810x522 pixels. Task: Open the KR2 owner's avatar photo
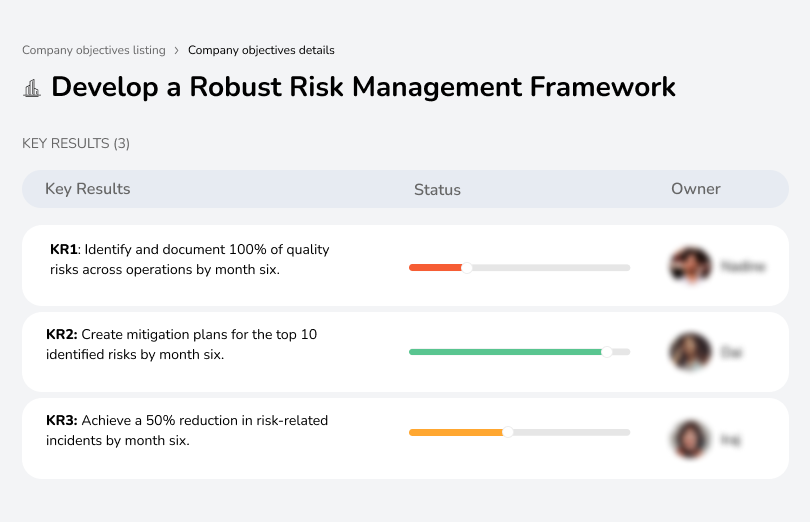(689, 352)
